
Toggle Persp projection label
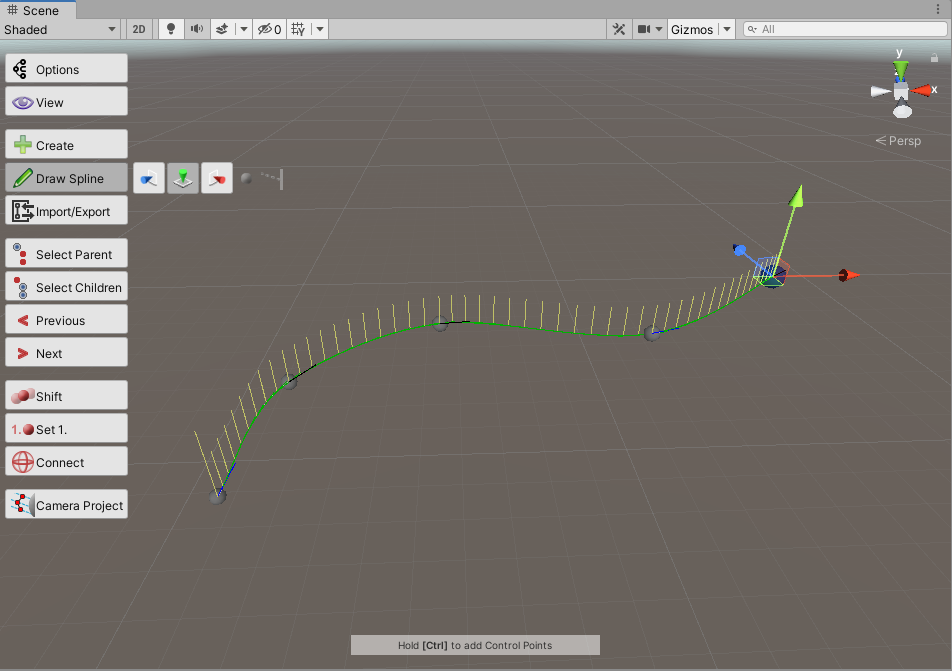coord(899,141)
